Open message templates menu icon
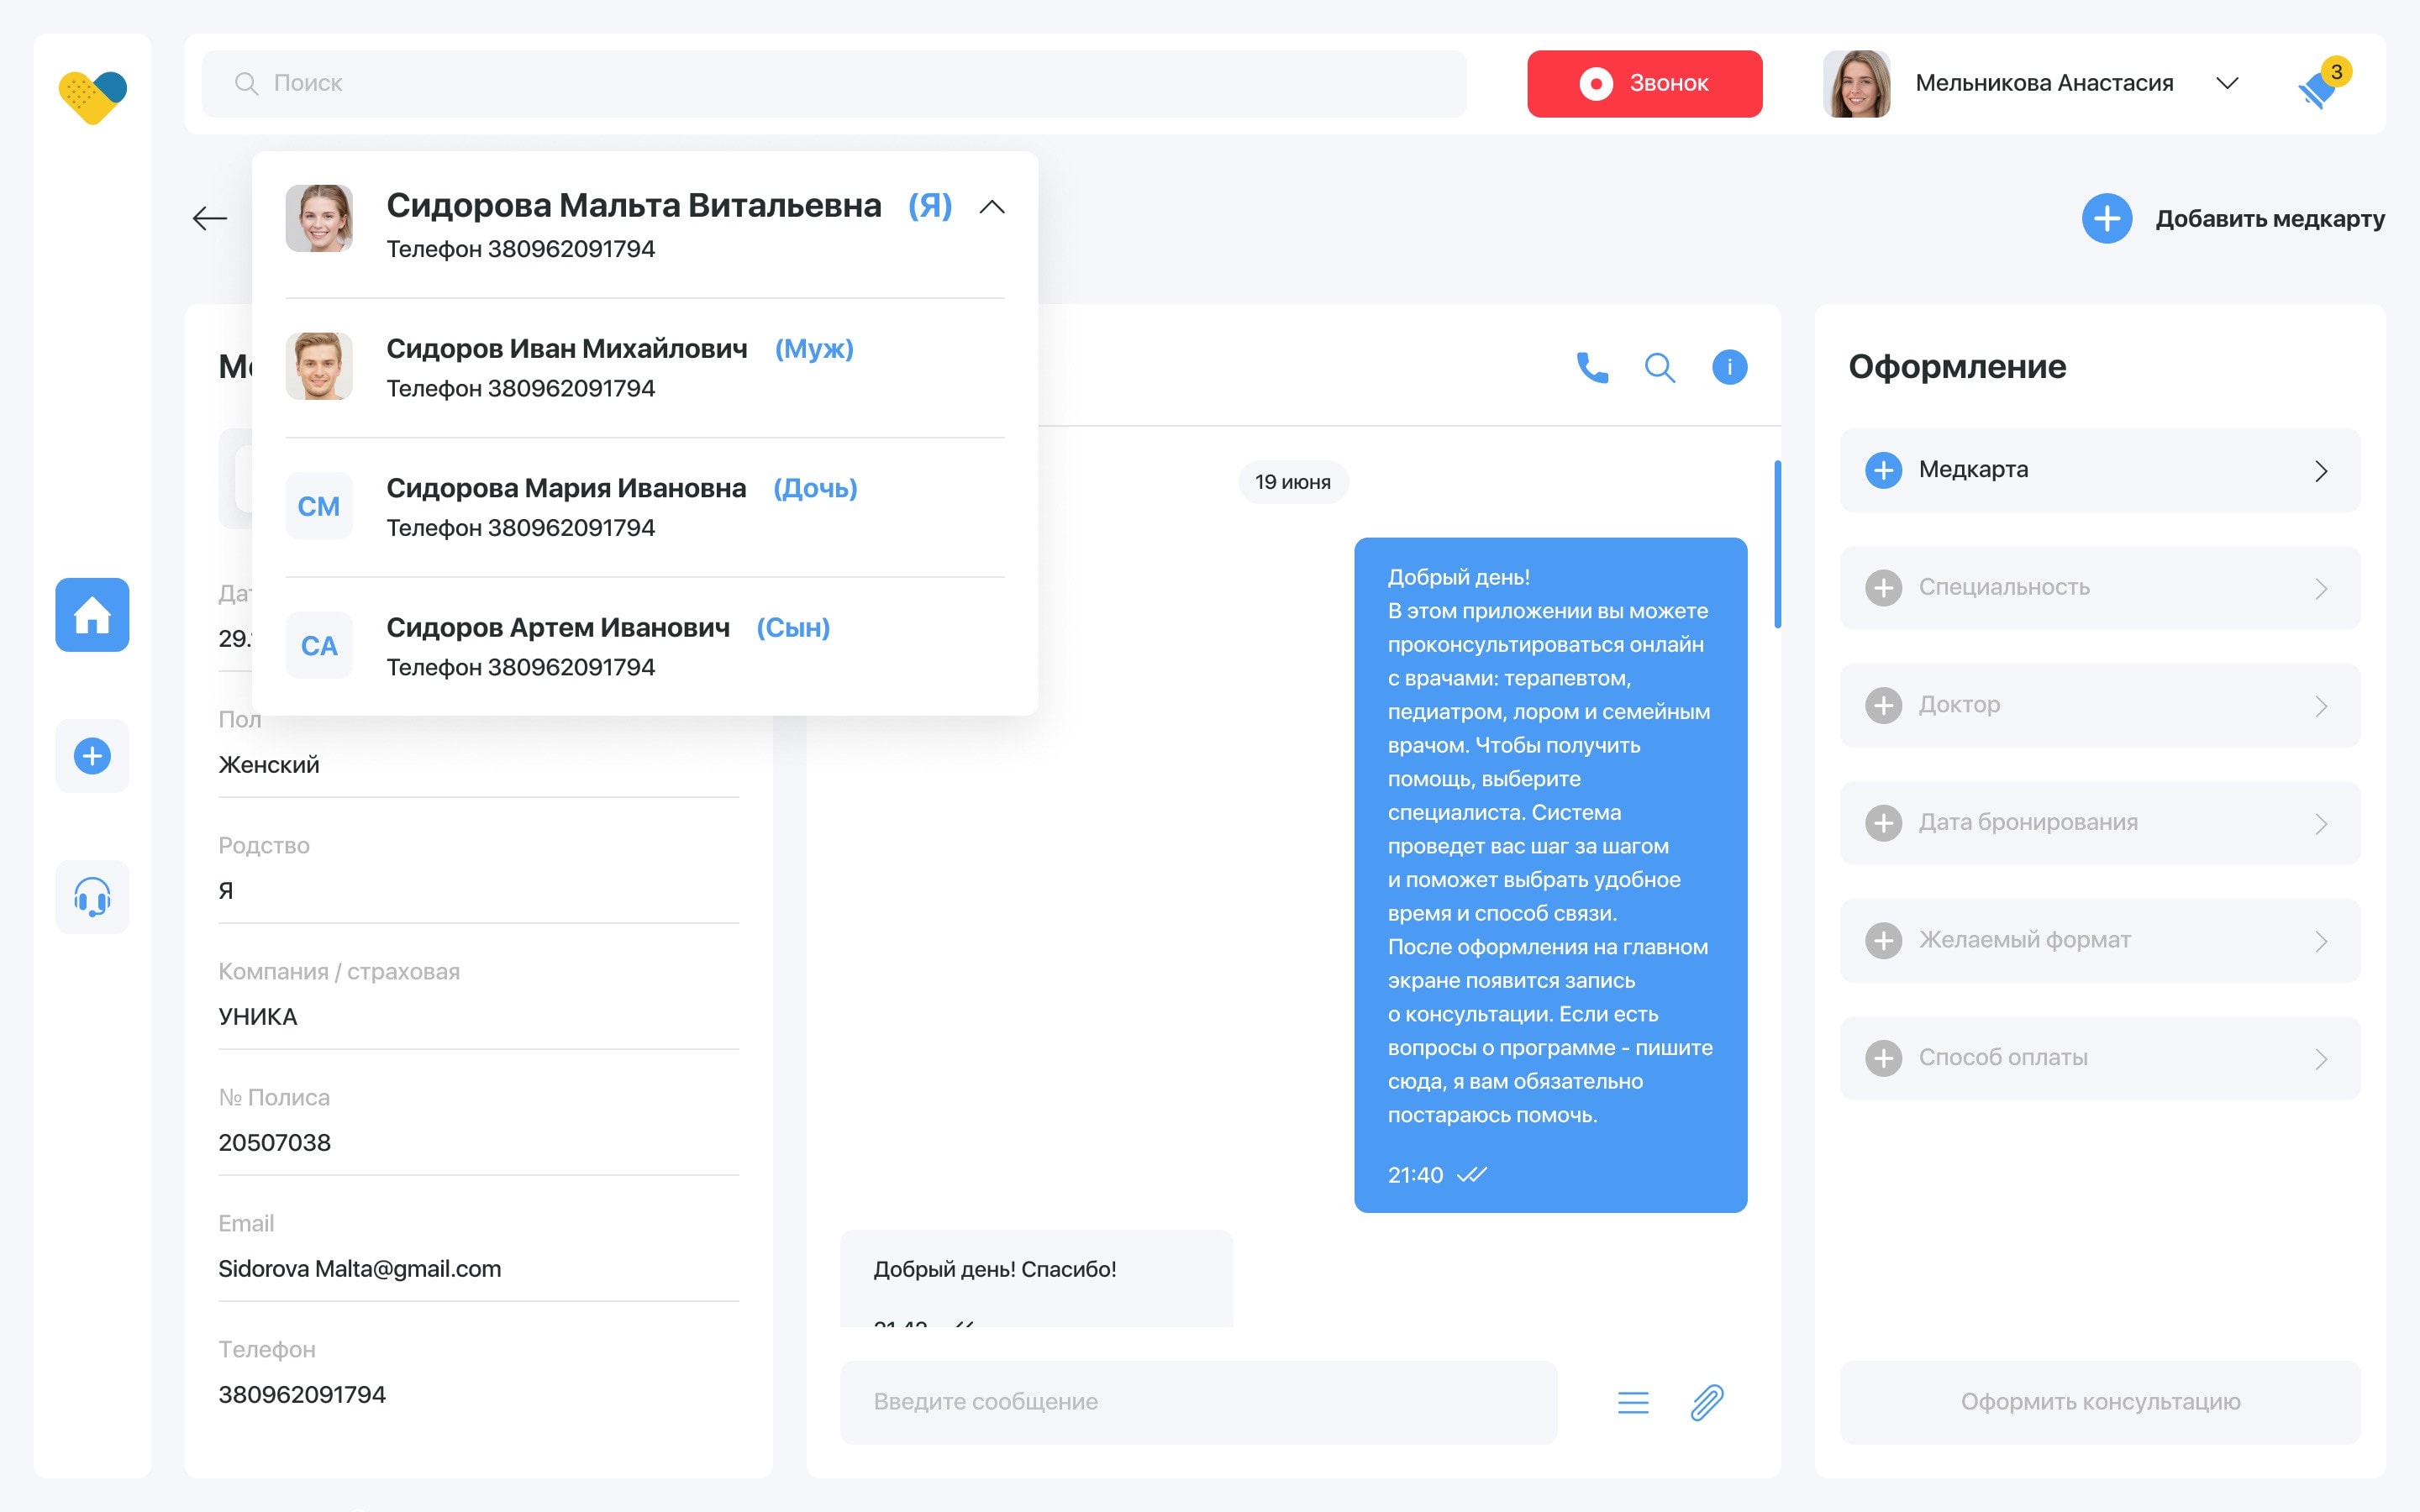Screen dimensions: 2420x1512 pyautogui.click(x=1633, y=1402)
